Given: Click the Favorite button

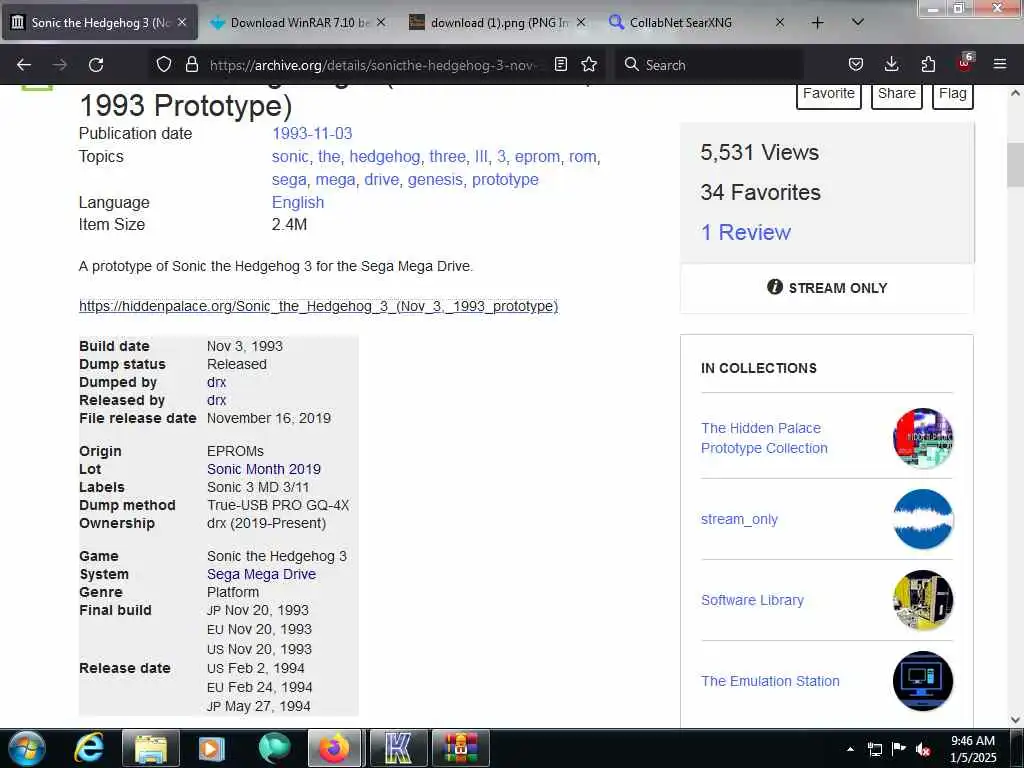Looking at the screenshot, I should [x=829, y=94].
